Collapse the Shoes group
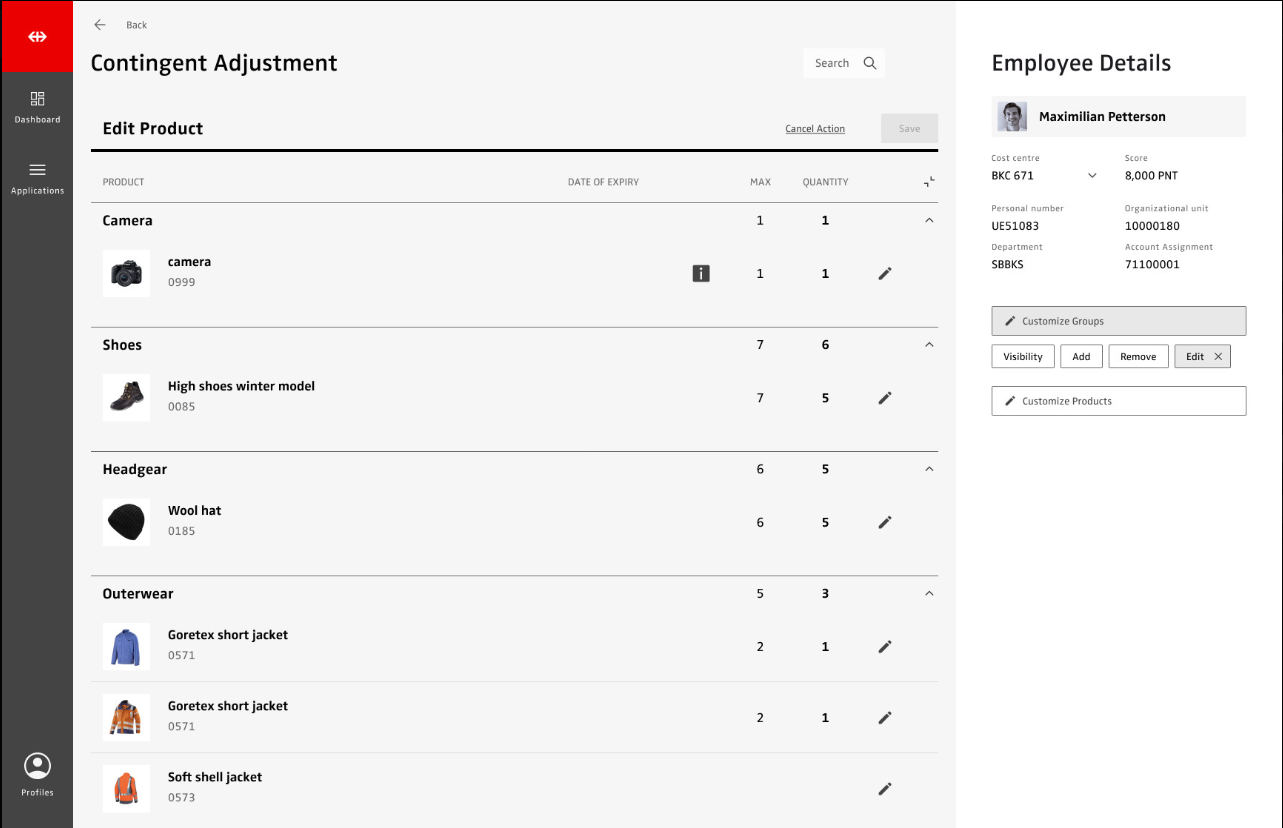This screenshot has height=828, width=1283. pos(929,345)
